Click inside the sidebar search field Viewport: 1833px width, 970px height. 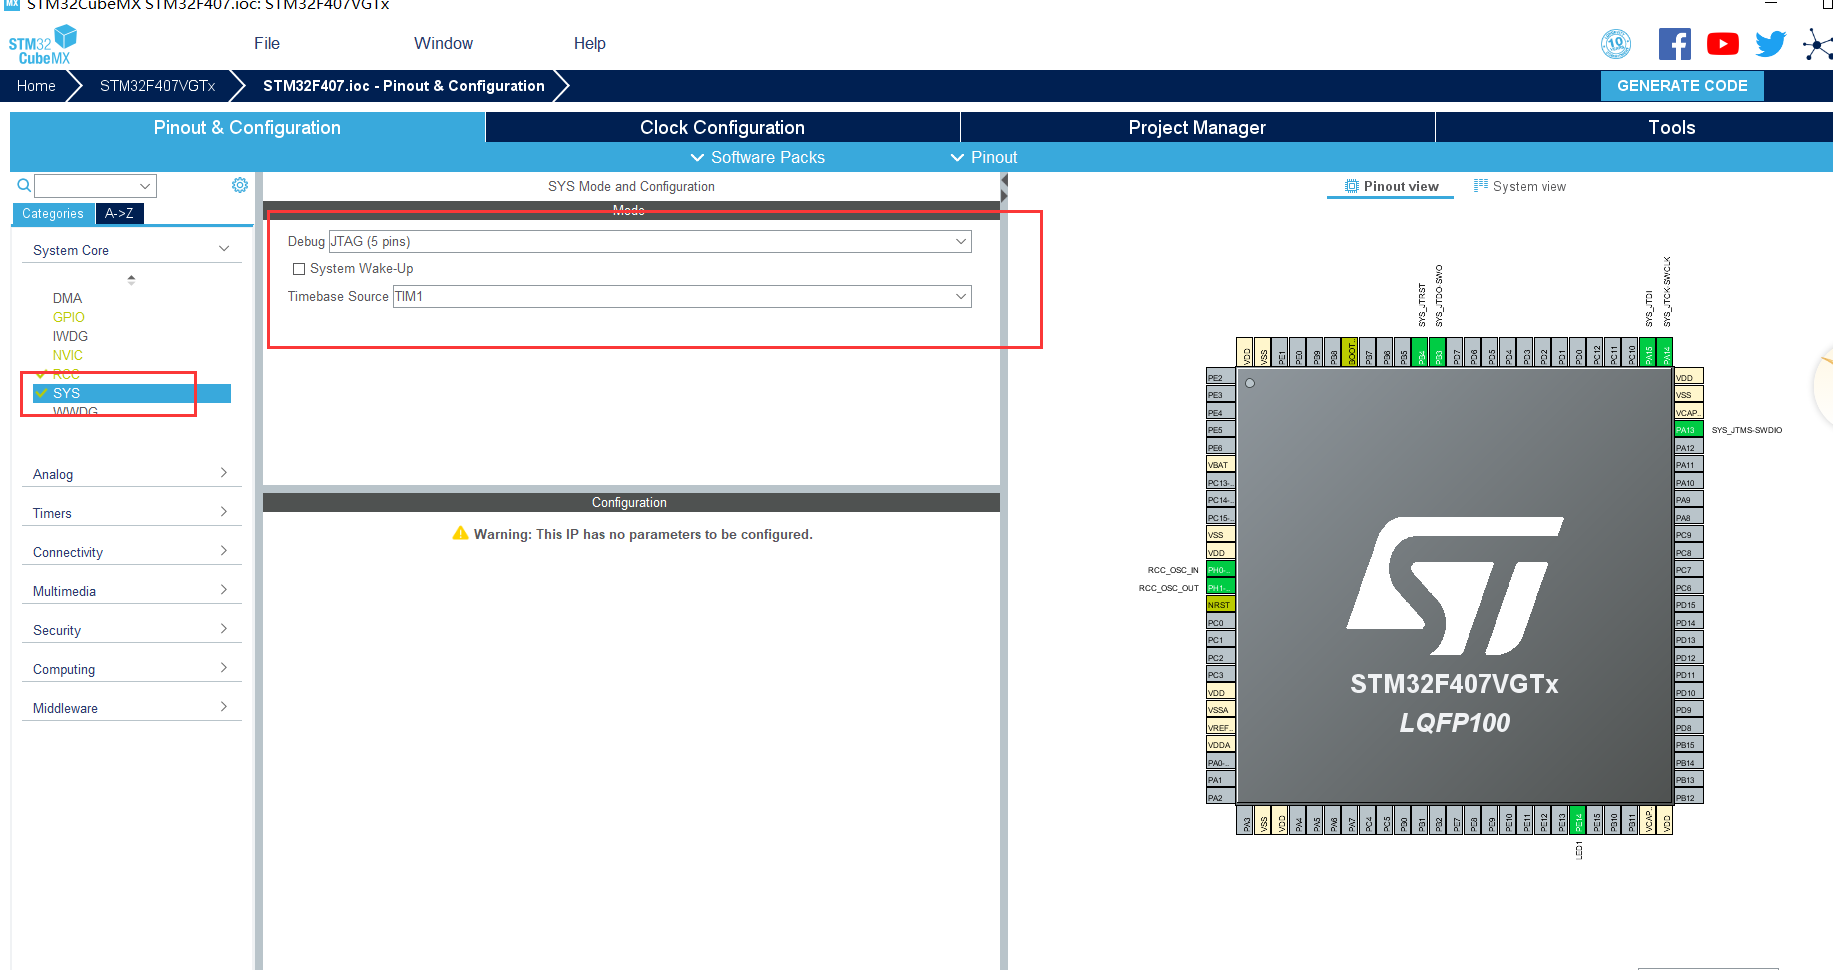[x=90, y=185]
